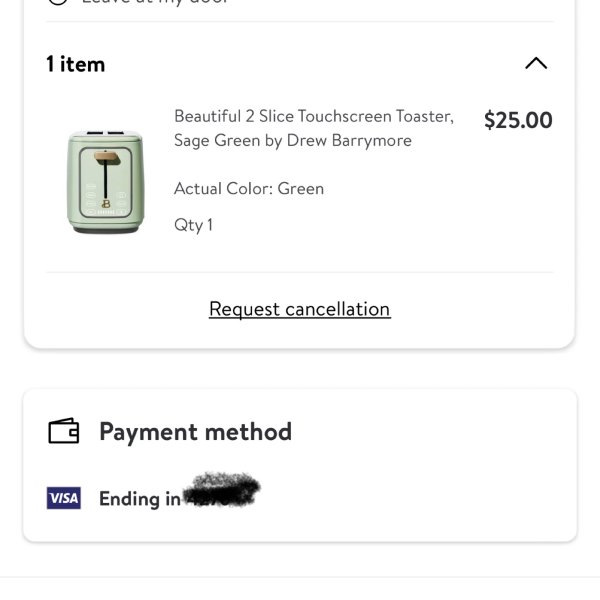Select the Payment method heading
600x600 pixels.
[x=196, y=432]
